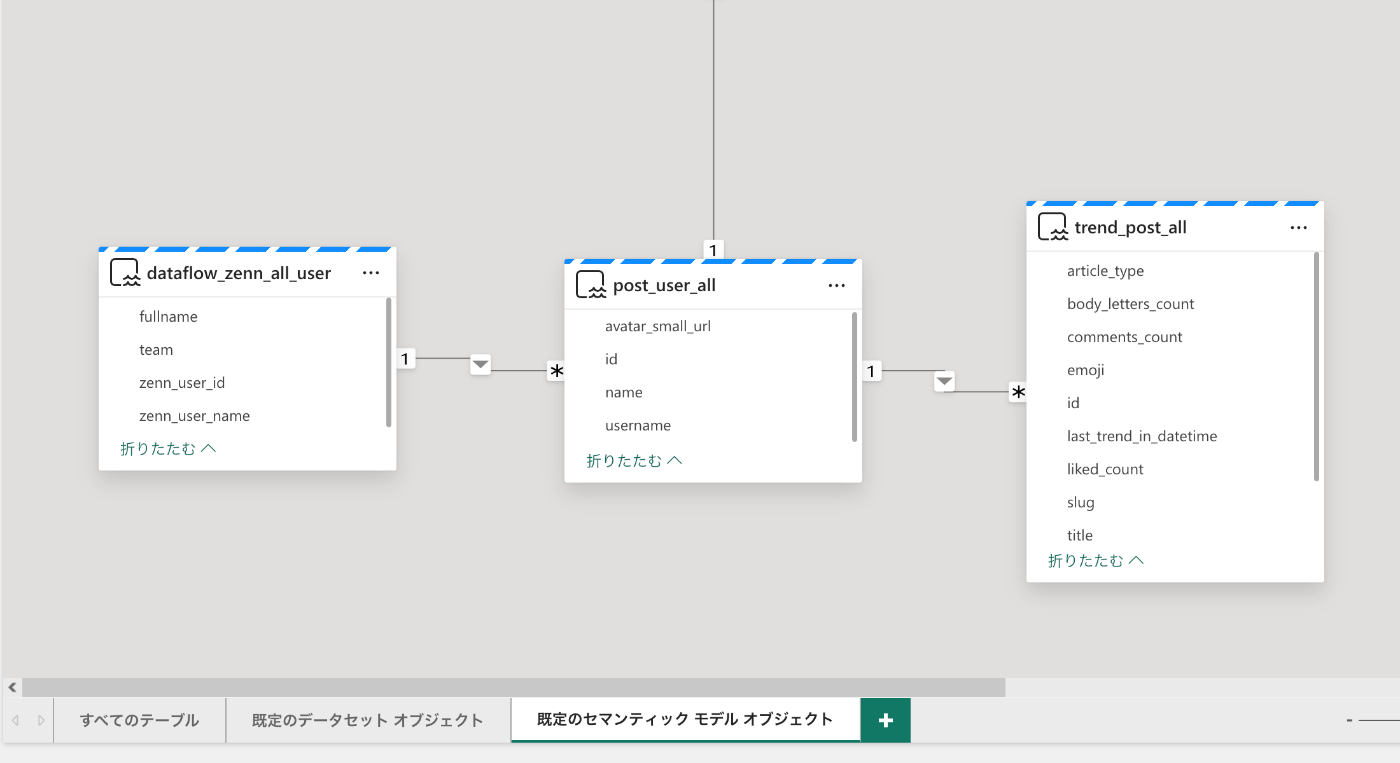Viewport: 1400px width, 763px height.
Task: Click the dataflow icon on dataflow_zenn_all_user header
Action: pos(124,271)
